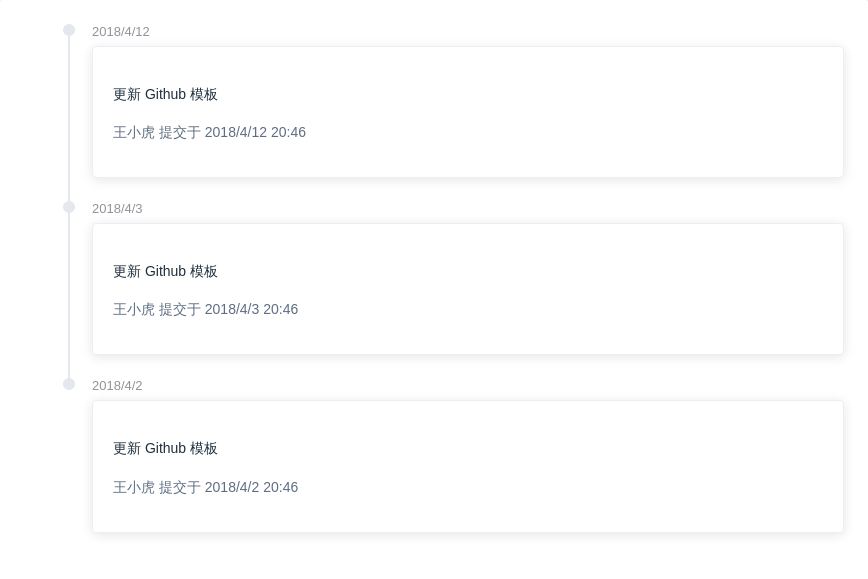Click the uppermost gray circle on the timeline

click(69, 30)
